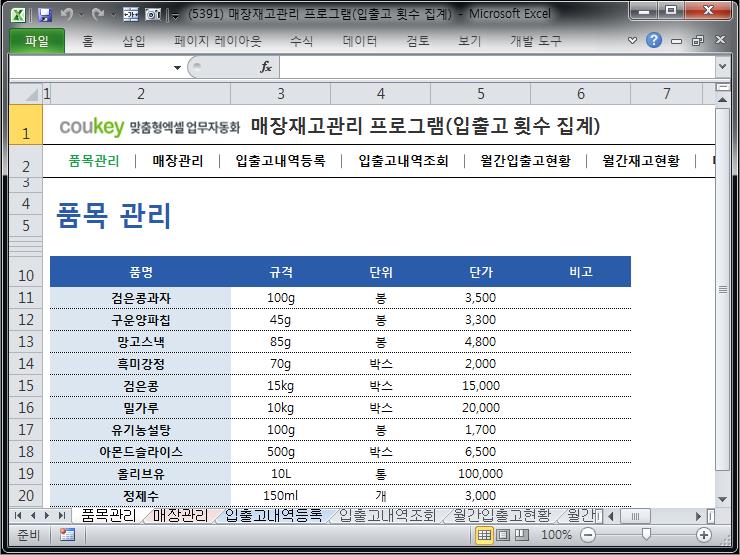This screenshot has height=555, width=740.
Task: Go to 입출고내역조회 navigation link
Action: click(x=403, y=161)
